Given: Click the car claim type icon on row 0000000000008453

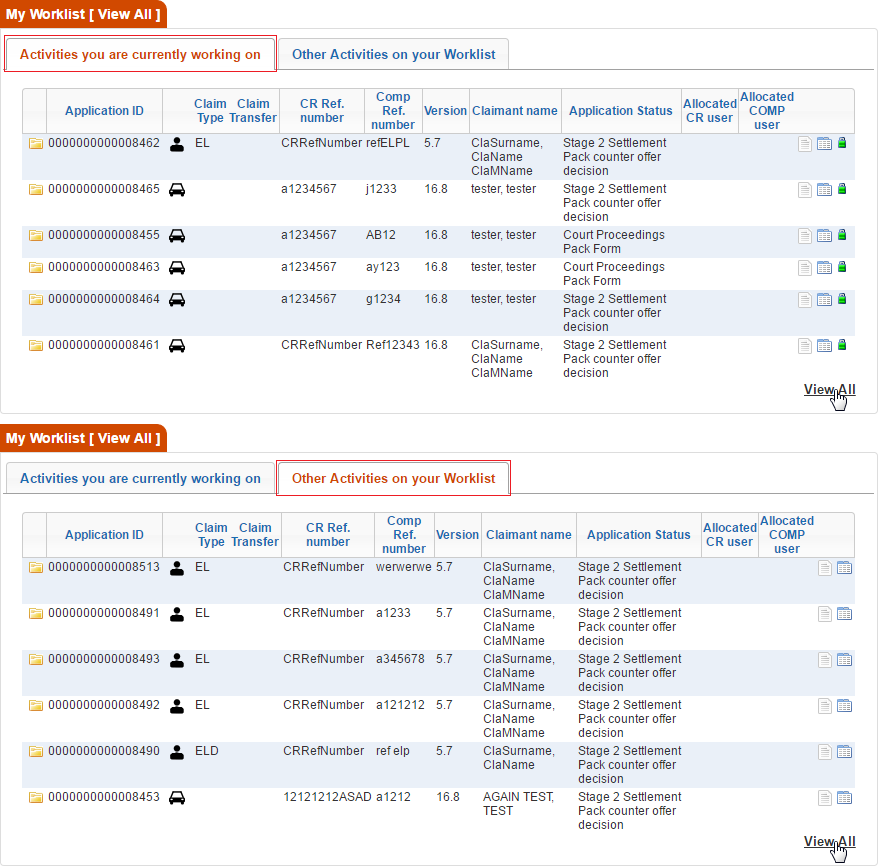Looking at the screenshot, I should click(176, 797).
